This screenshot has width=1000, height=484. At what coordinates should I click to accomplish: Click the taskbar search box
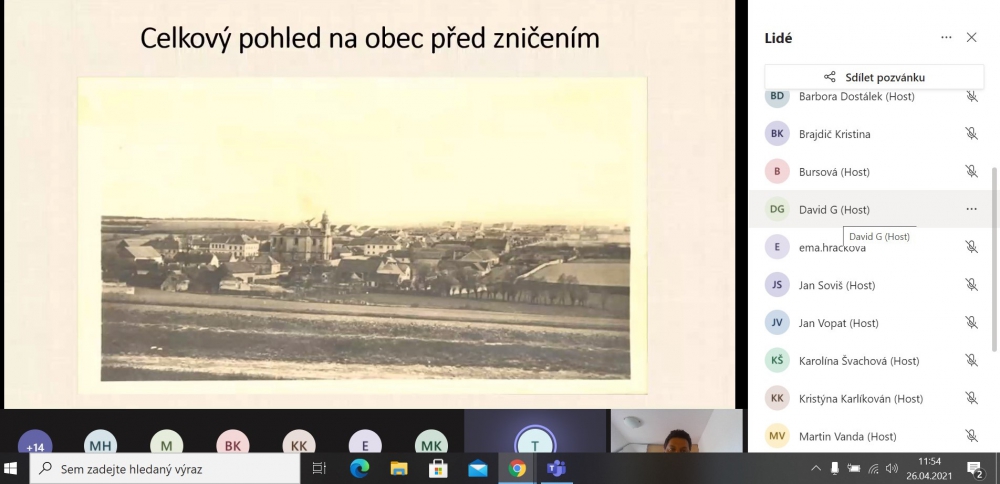point(165,469)
